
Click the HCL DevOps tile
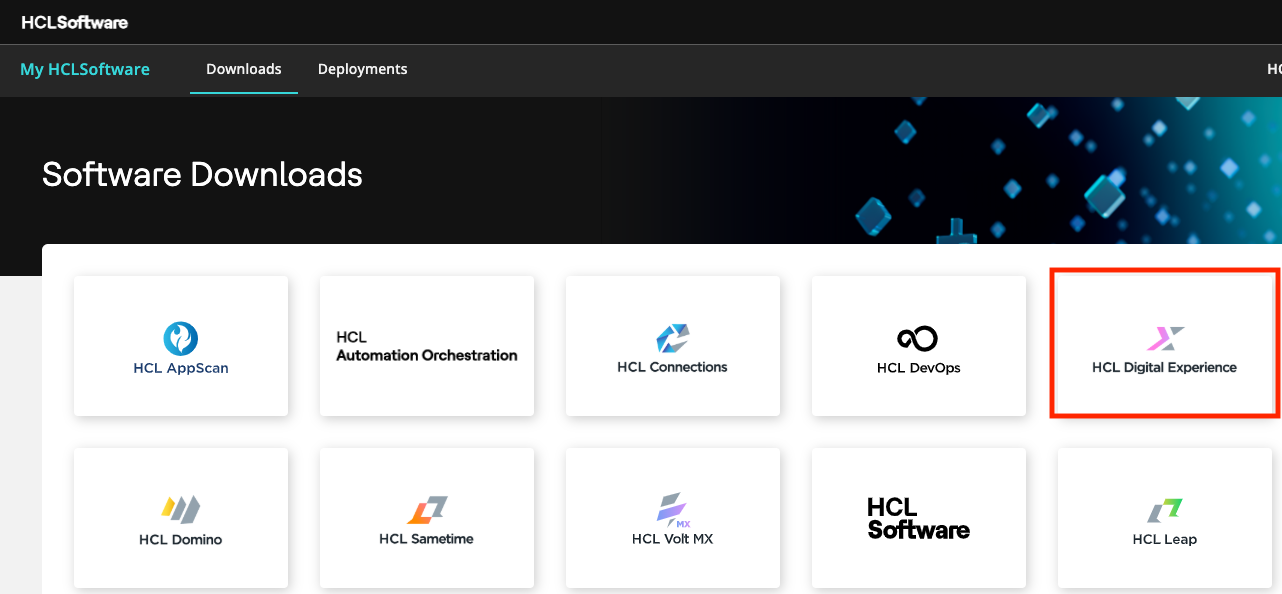click(x=918, y=345)
